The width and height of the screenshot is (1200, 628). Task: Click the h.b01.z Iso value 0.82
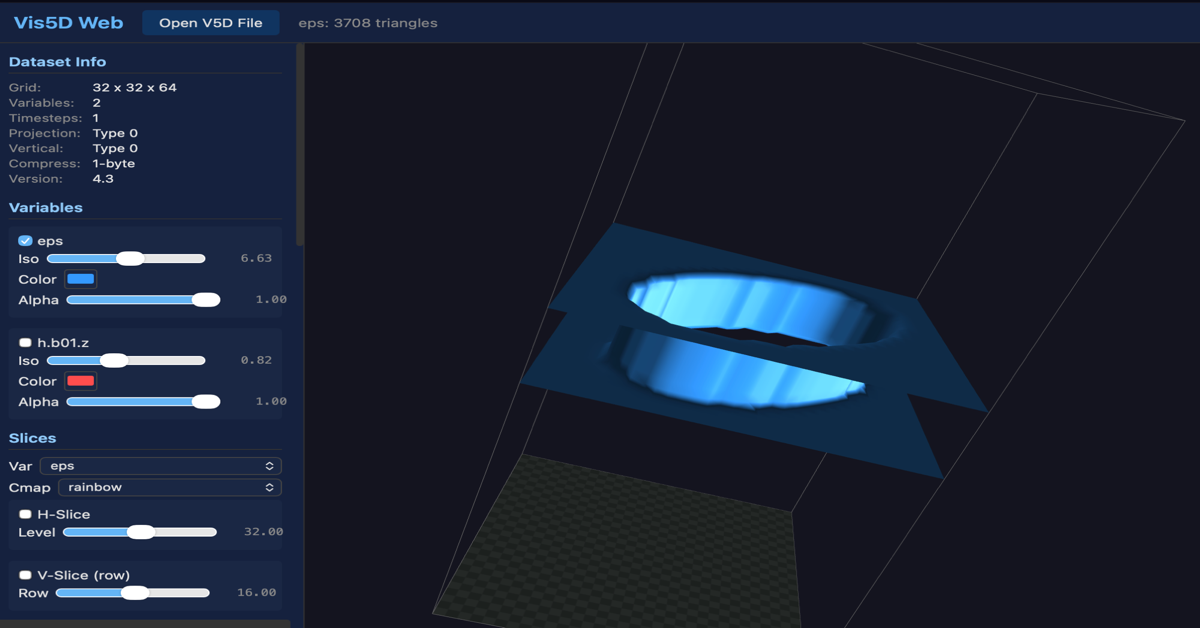pyautogui.click(x=256, y=360)
